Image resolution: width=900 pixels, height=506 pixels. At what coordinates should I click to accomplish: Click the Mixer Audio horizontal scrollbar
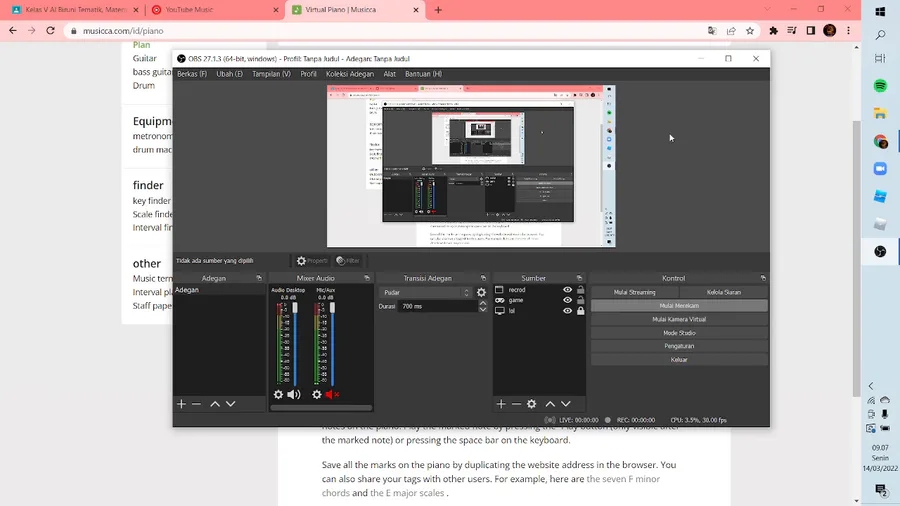tap(321, 408)
